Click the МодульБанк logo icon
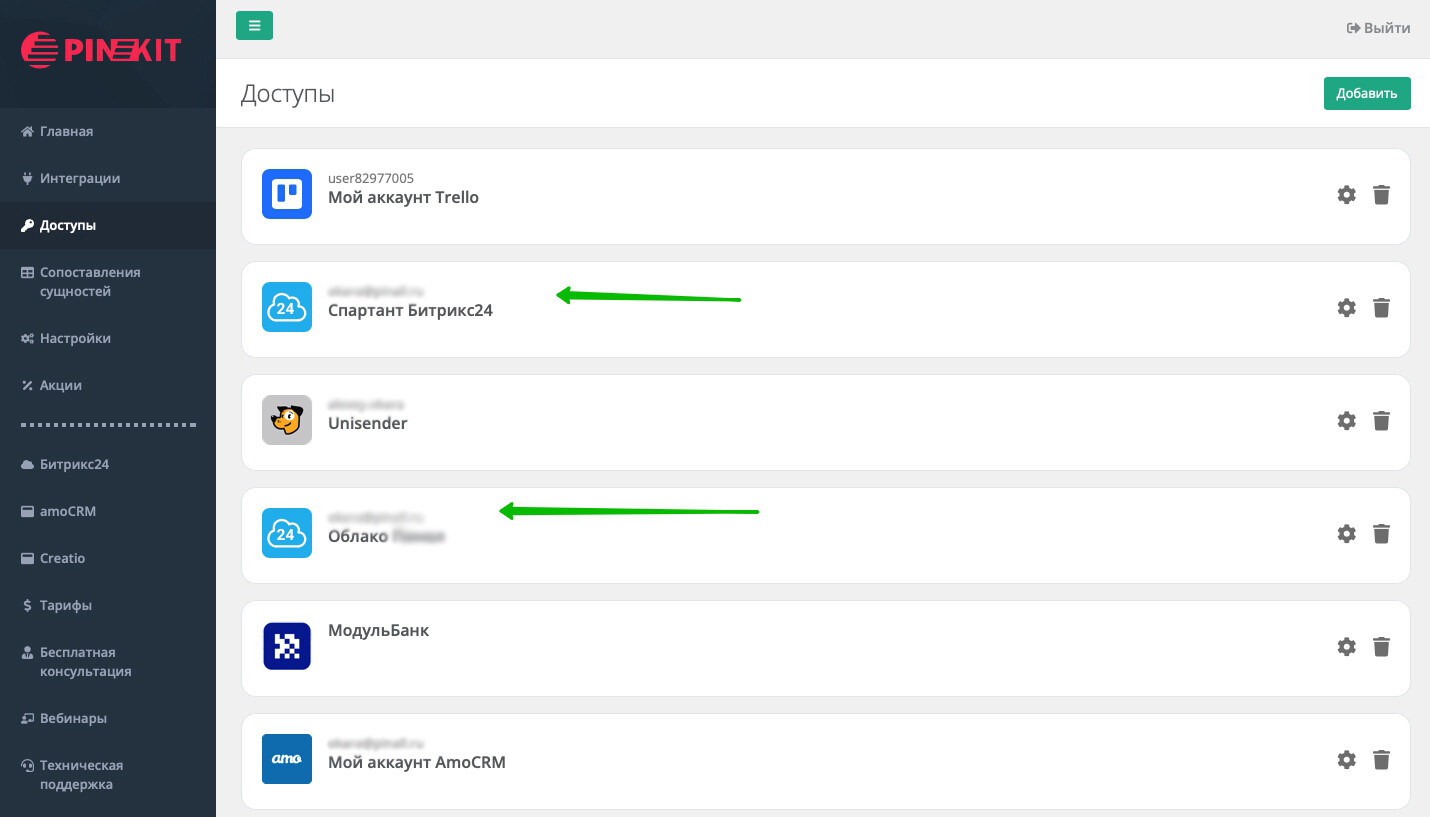The height and width of the screenshot is (817, 1430). (x=287, y=646)
